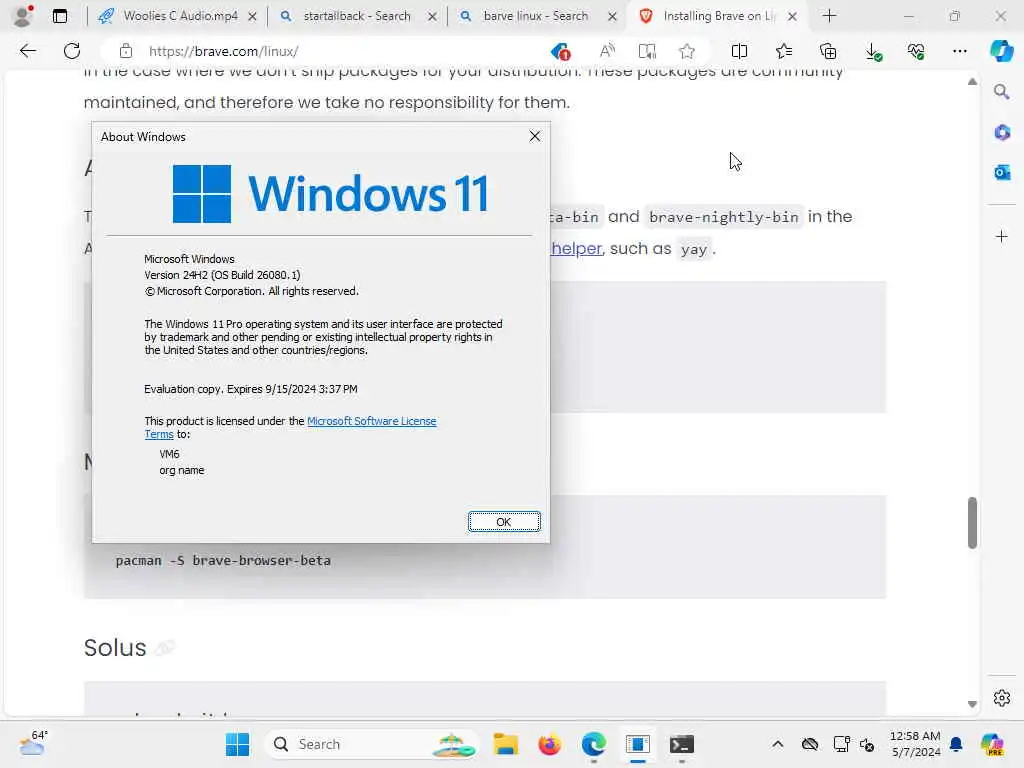Click scrollbar down arrow
This screenshot has width=1024, height=768.
(972, 704)
